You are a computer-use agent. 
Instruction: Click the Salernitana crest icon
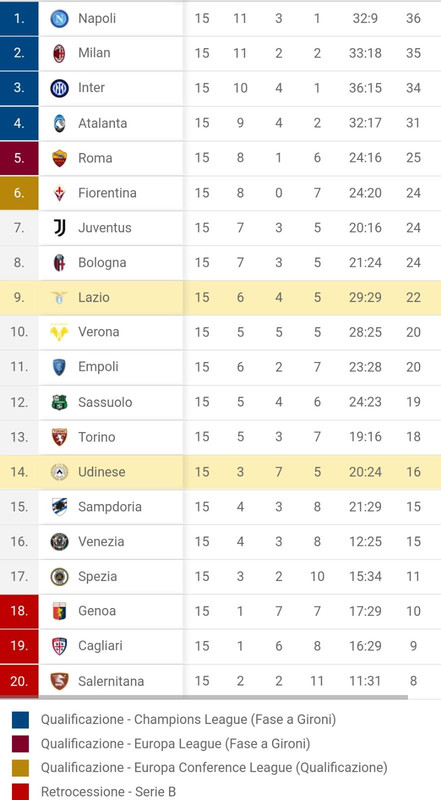[60, 681]
